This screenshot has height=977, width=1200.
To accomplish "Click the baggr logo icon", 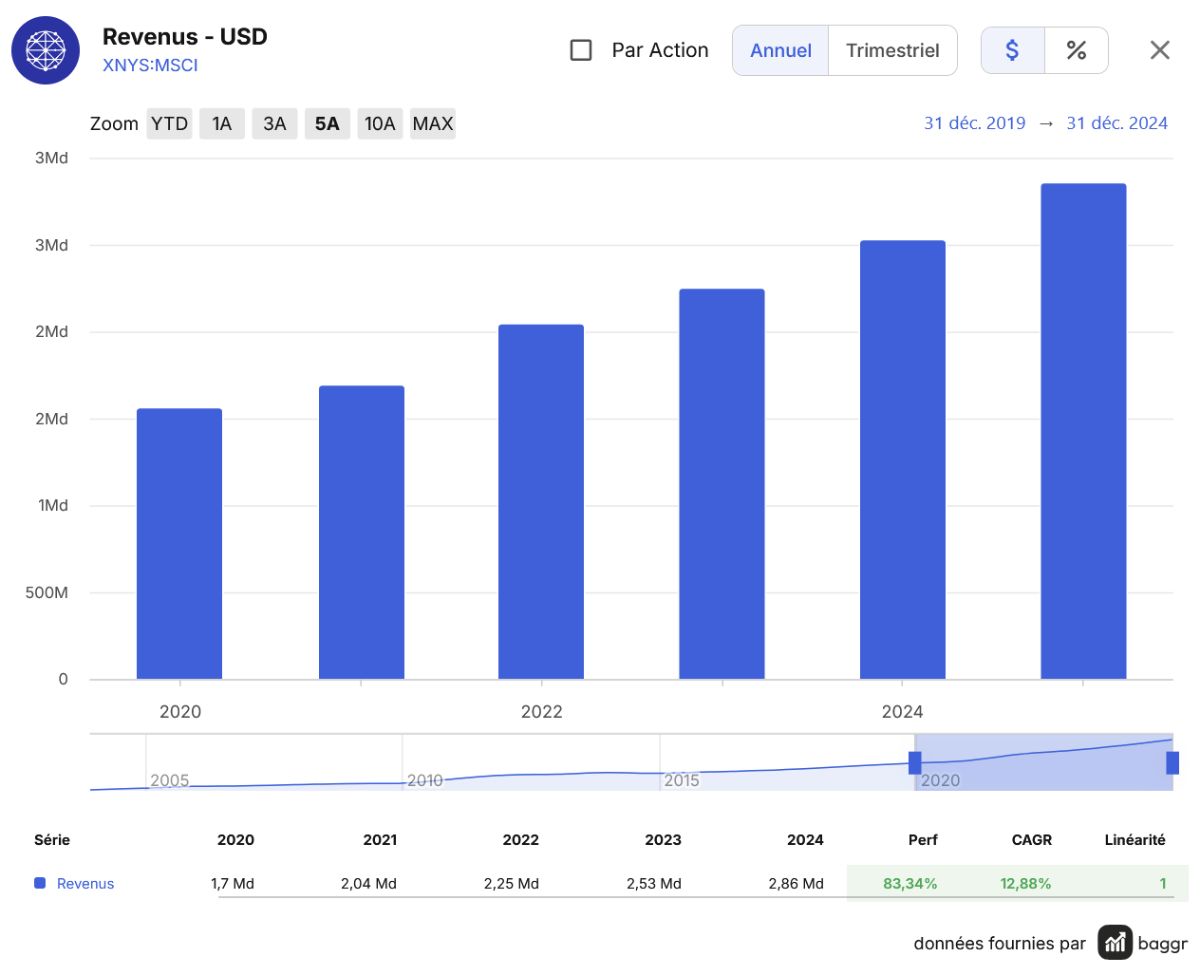I will (x=1115, y=942).
